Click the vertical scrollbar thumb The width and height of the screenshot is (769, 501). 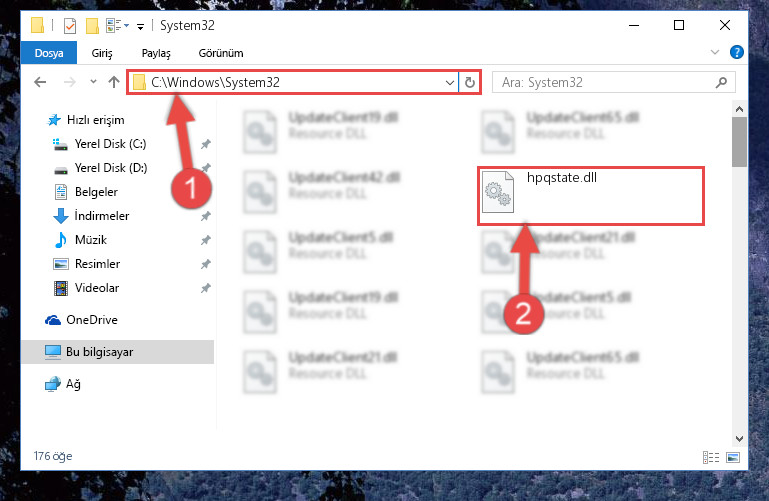coord(739,142)
